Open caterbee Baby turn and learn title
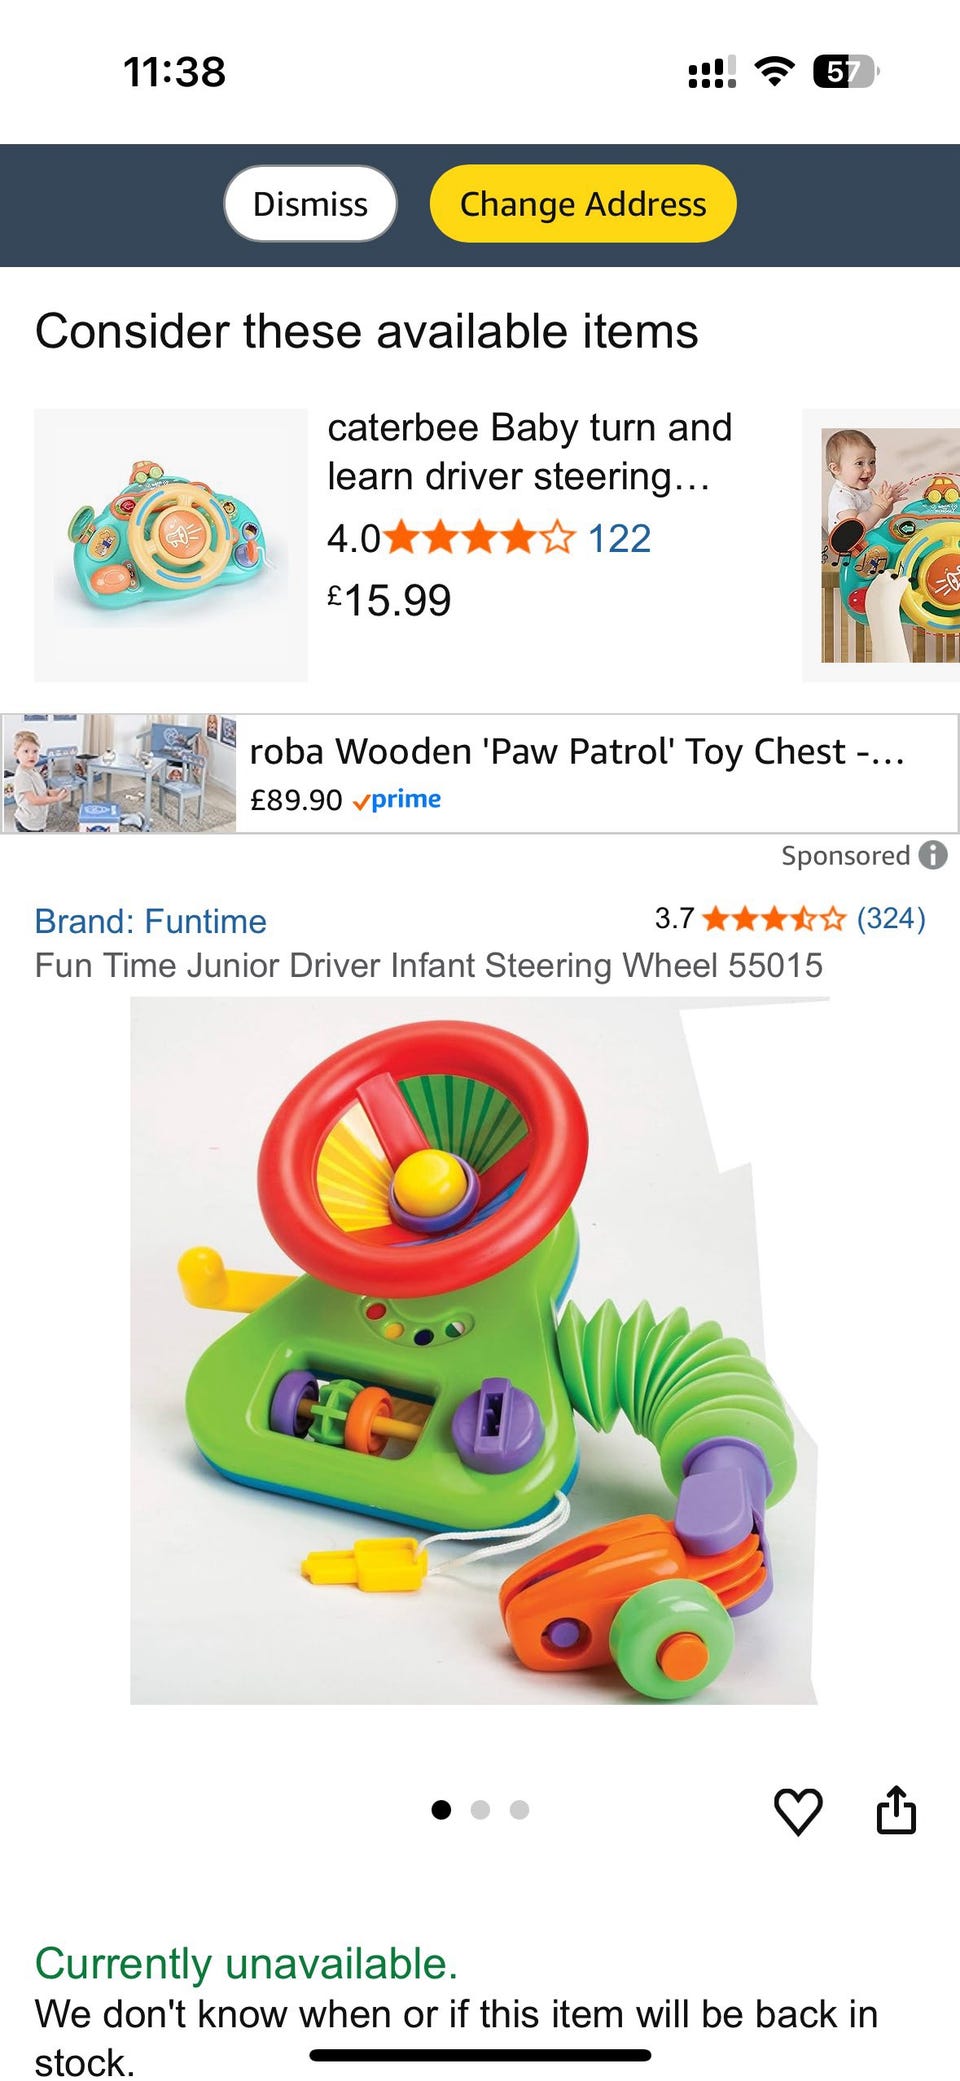The width and height of the screenshot is (960, 2081). 530,452
